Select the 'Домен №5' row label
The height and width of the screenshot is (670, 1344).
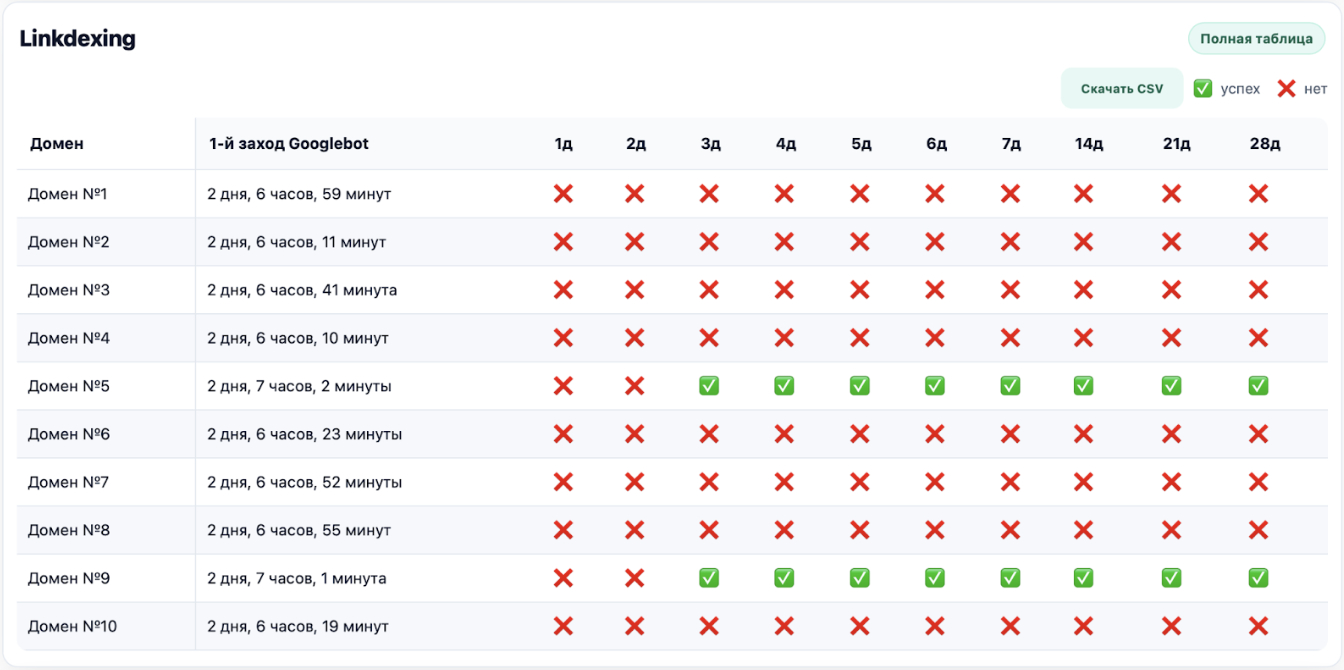click(68, 386)
